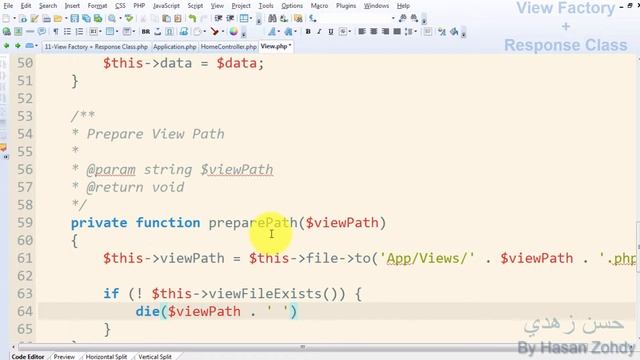Open the Plugins menu
This screenshot has width=640, height=360.
point(346,6)
